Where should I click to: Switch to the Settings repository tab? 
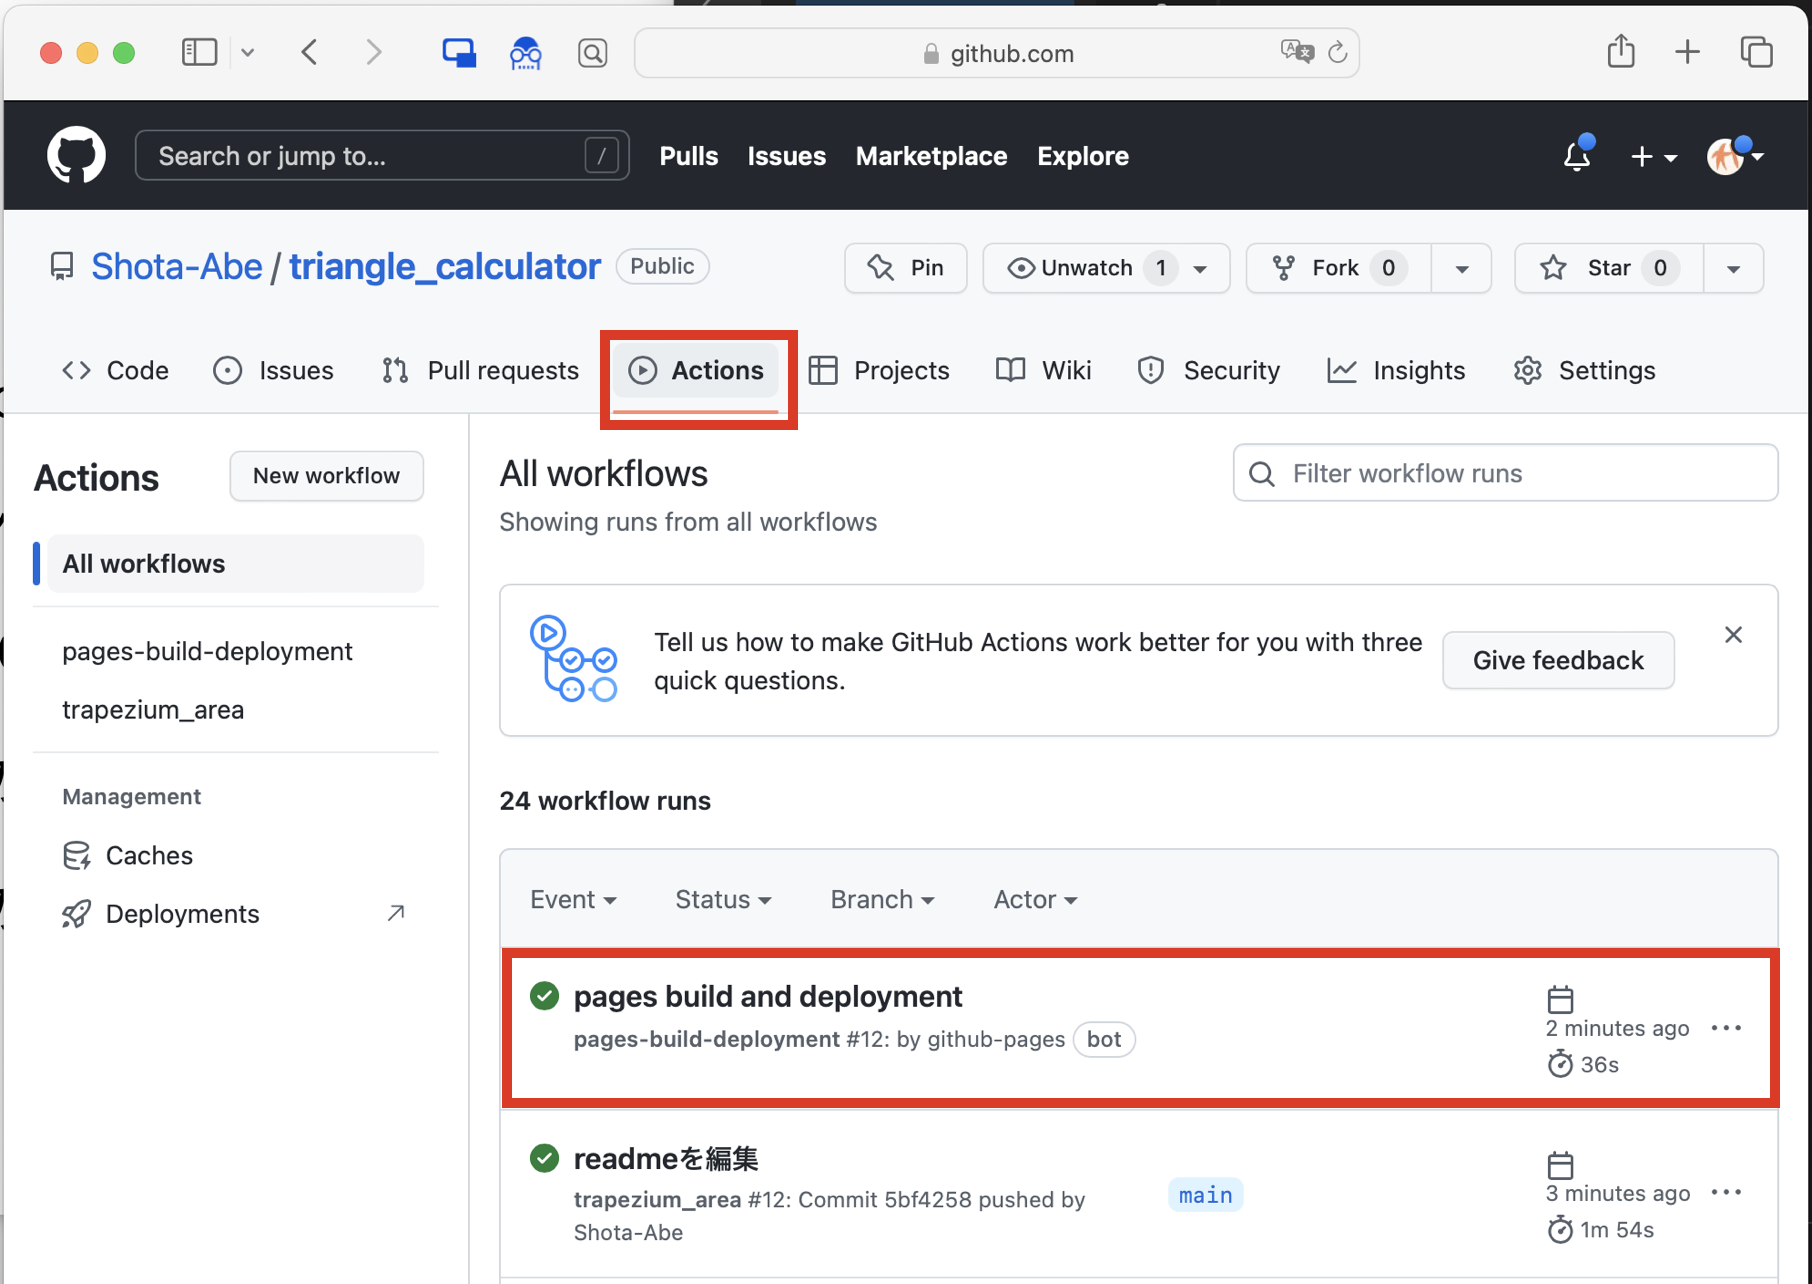click(1604, 370)
